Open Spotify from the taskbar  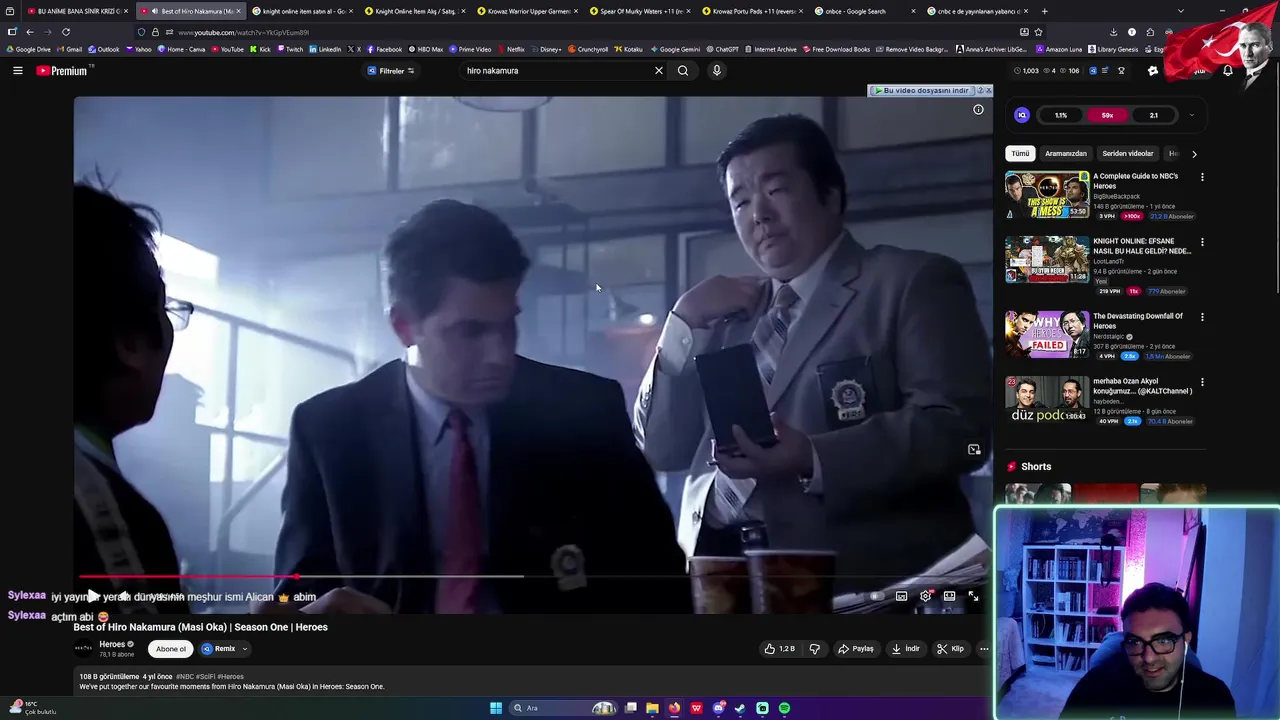(784, 708)
